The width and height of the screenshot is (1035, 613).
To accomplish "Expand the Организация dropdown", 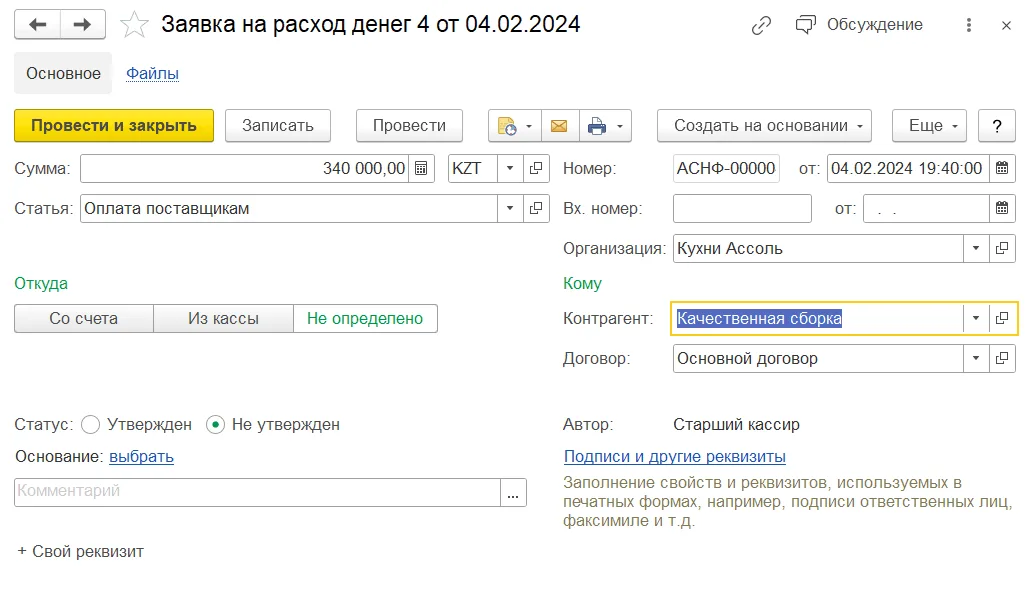I will [976, 249].
